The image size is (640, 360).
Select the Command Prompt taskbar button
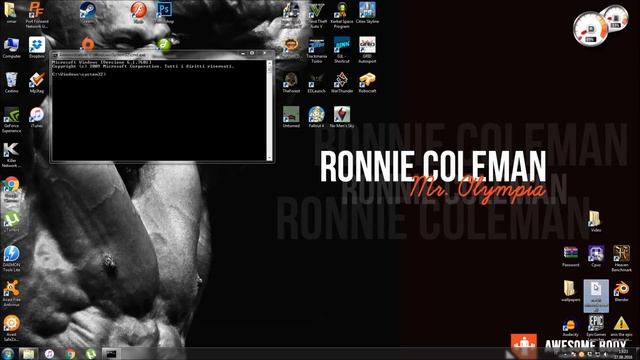[x=111, y=353]
